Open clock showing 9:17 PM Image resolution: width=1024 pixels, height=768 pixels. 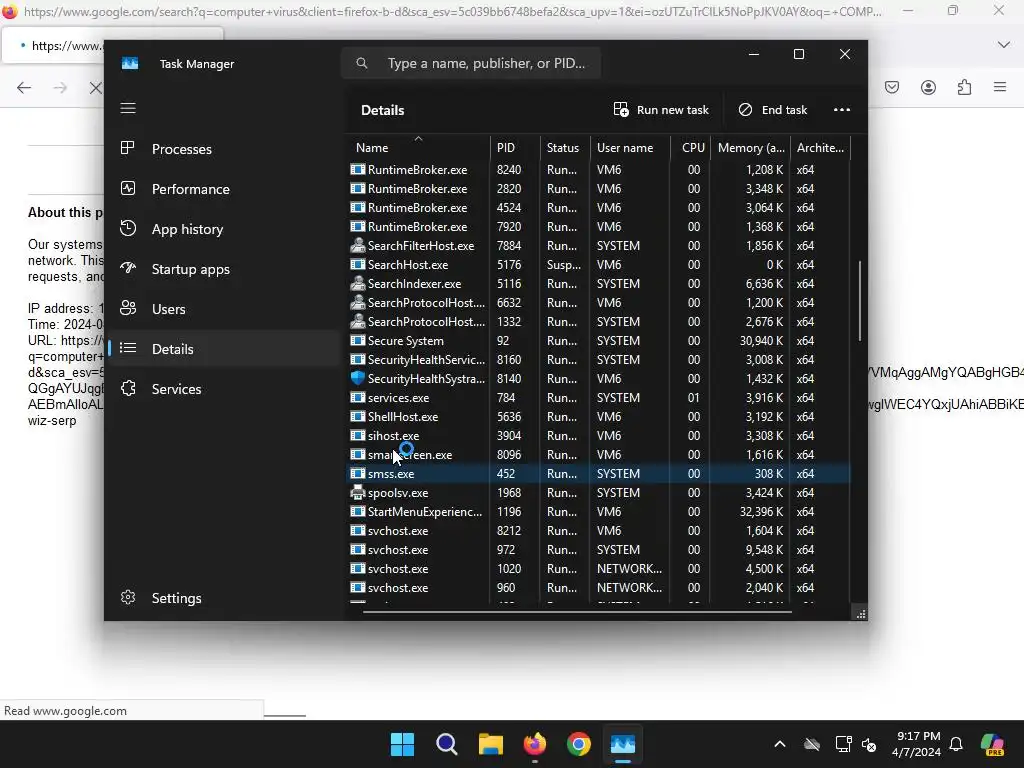pyautogui.click(x=918, y=744)
